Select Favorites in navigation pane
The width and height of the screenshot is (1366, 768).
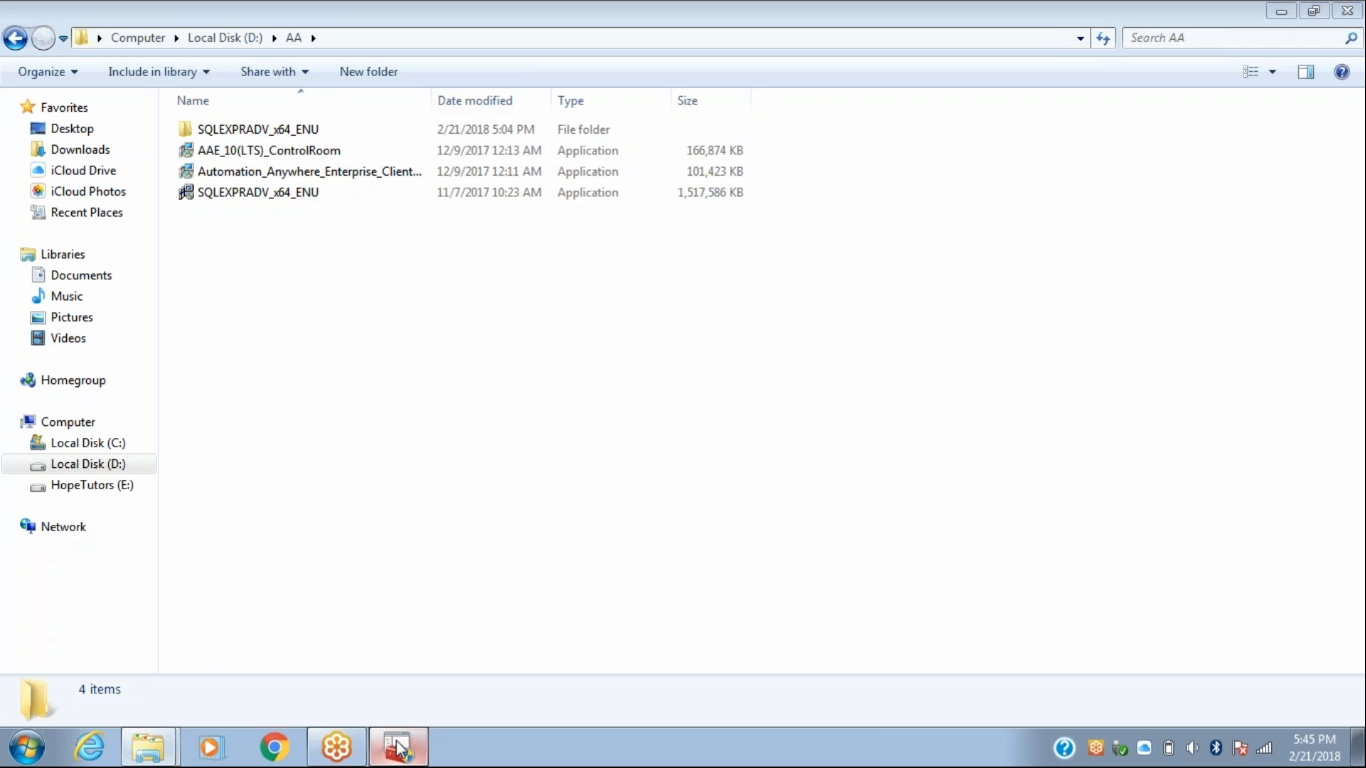64,108
